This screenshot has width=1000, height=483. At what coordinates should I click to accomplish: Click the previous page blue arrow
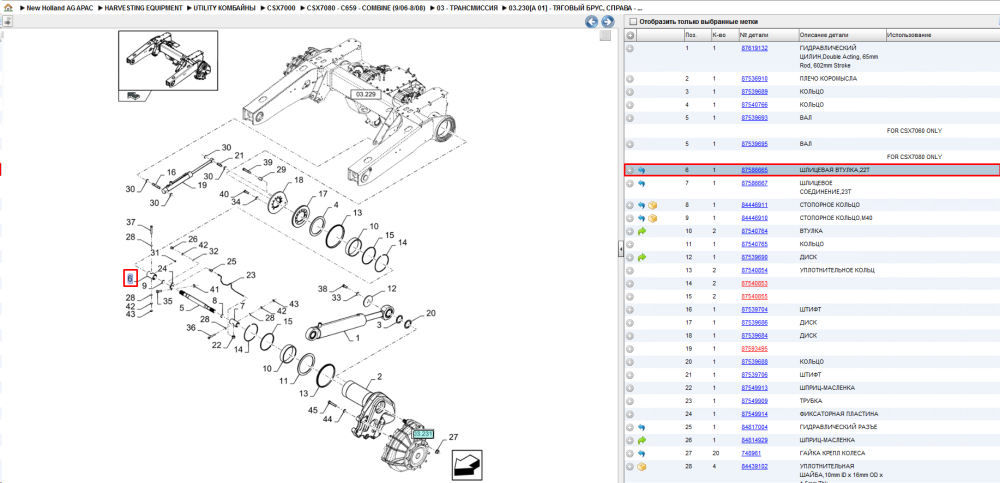click(591, 22)
